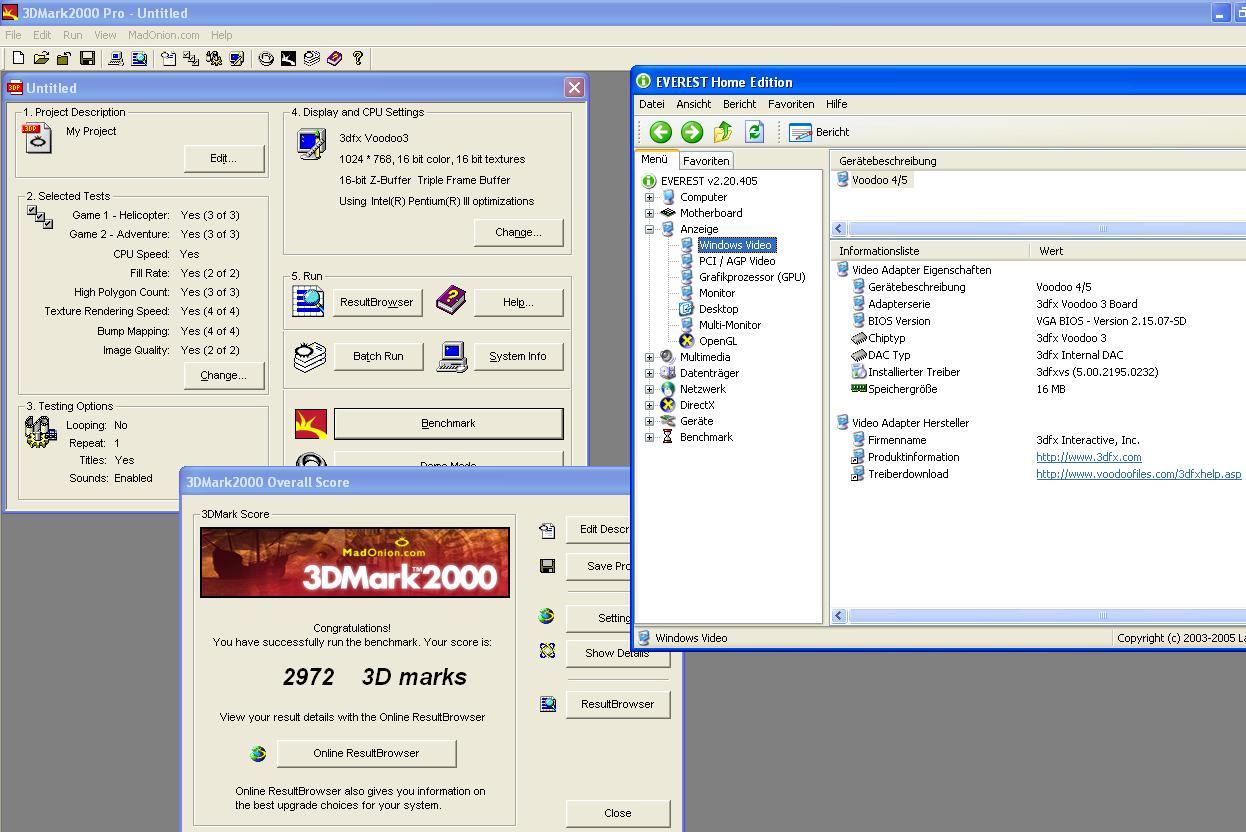Click the ResultBrowser toolbar icon

point(139,59)
